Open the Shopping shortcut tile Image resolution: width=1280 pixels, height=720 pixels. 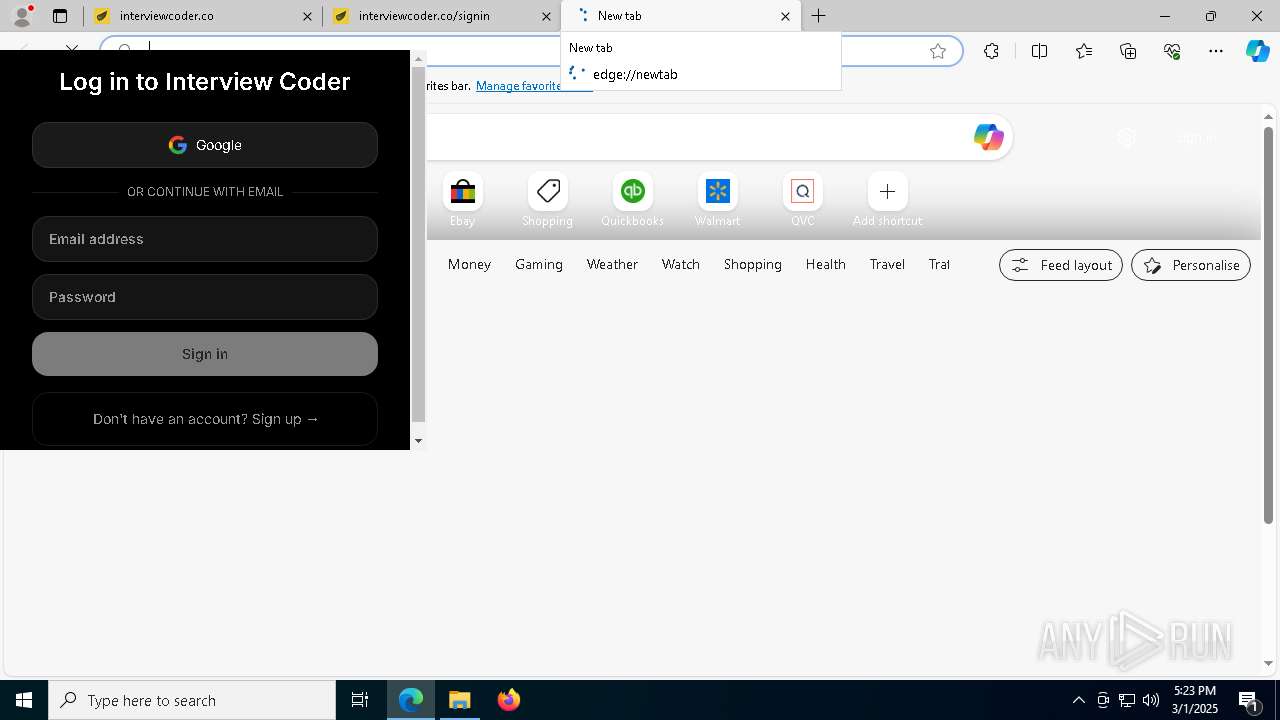(x=547, y=200)
